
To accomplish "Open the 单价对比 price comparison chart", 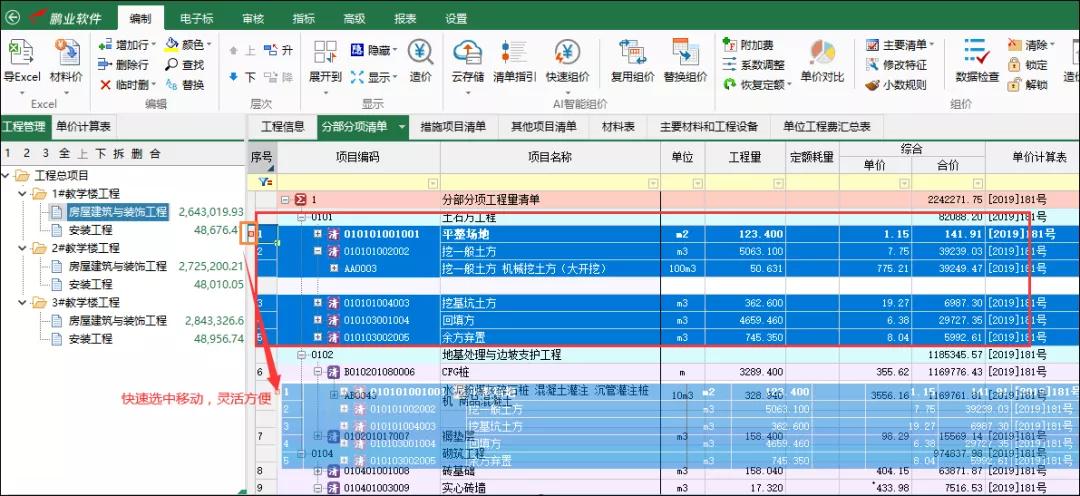I will [822, 55].
